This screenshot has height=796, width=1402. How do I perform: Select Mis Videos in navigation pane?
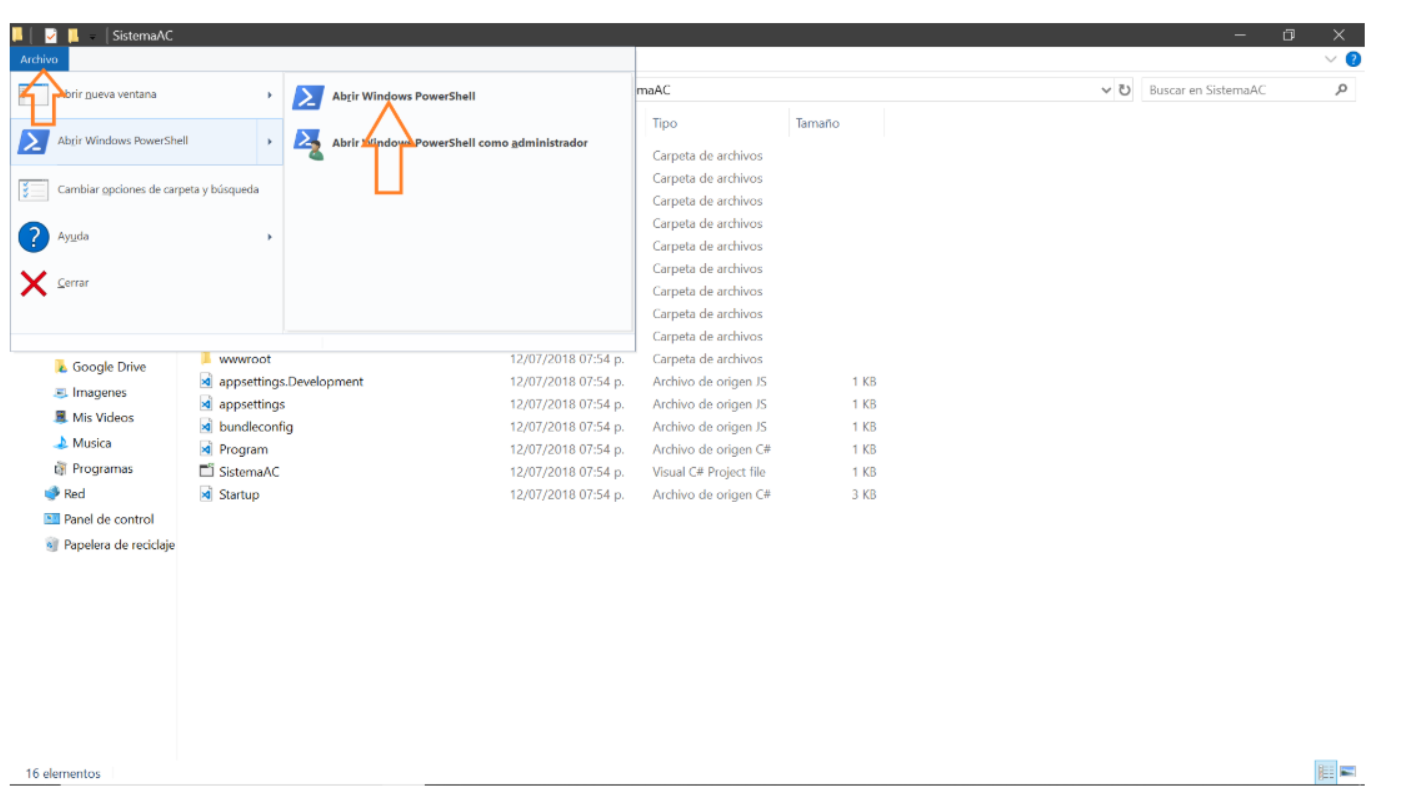(103, 418)
